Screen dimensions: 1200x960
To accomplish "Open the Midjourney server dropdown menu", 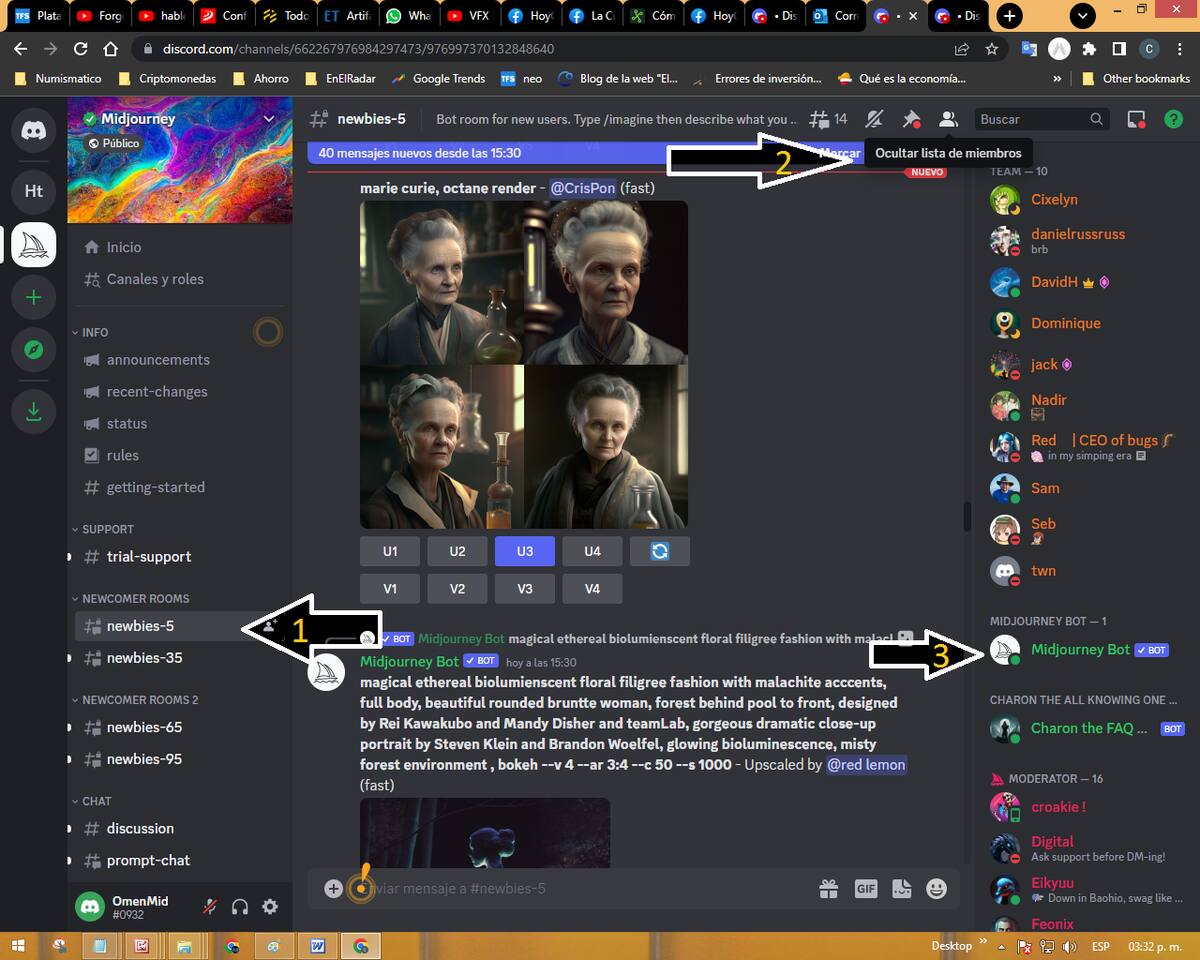I will pos(268,119).
